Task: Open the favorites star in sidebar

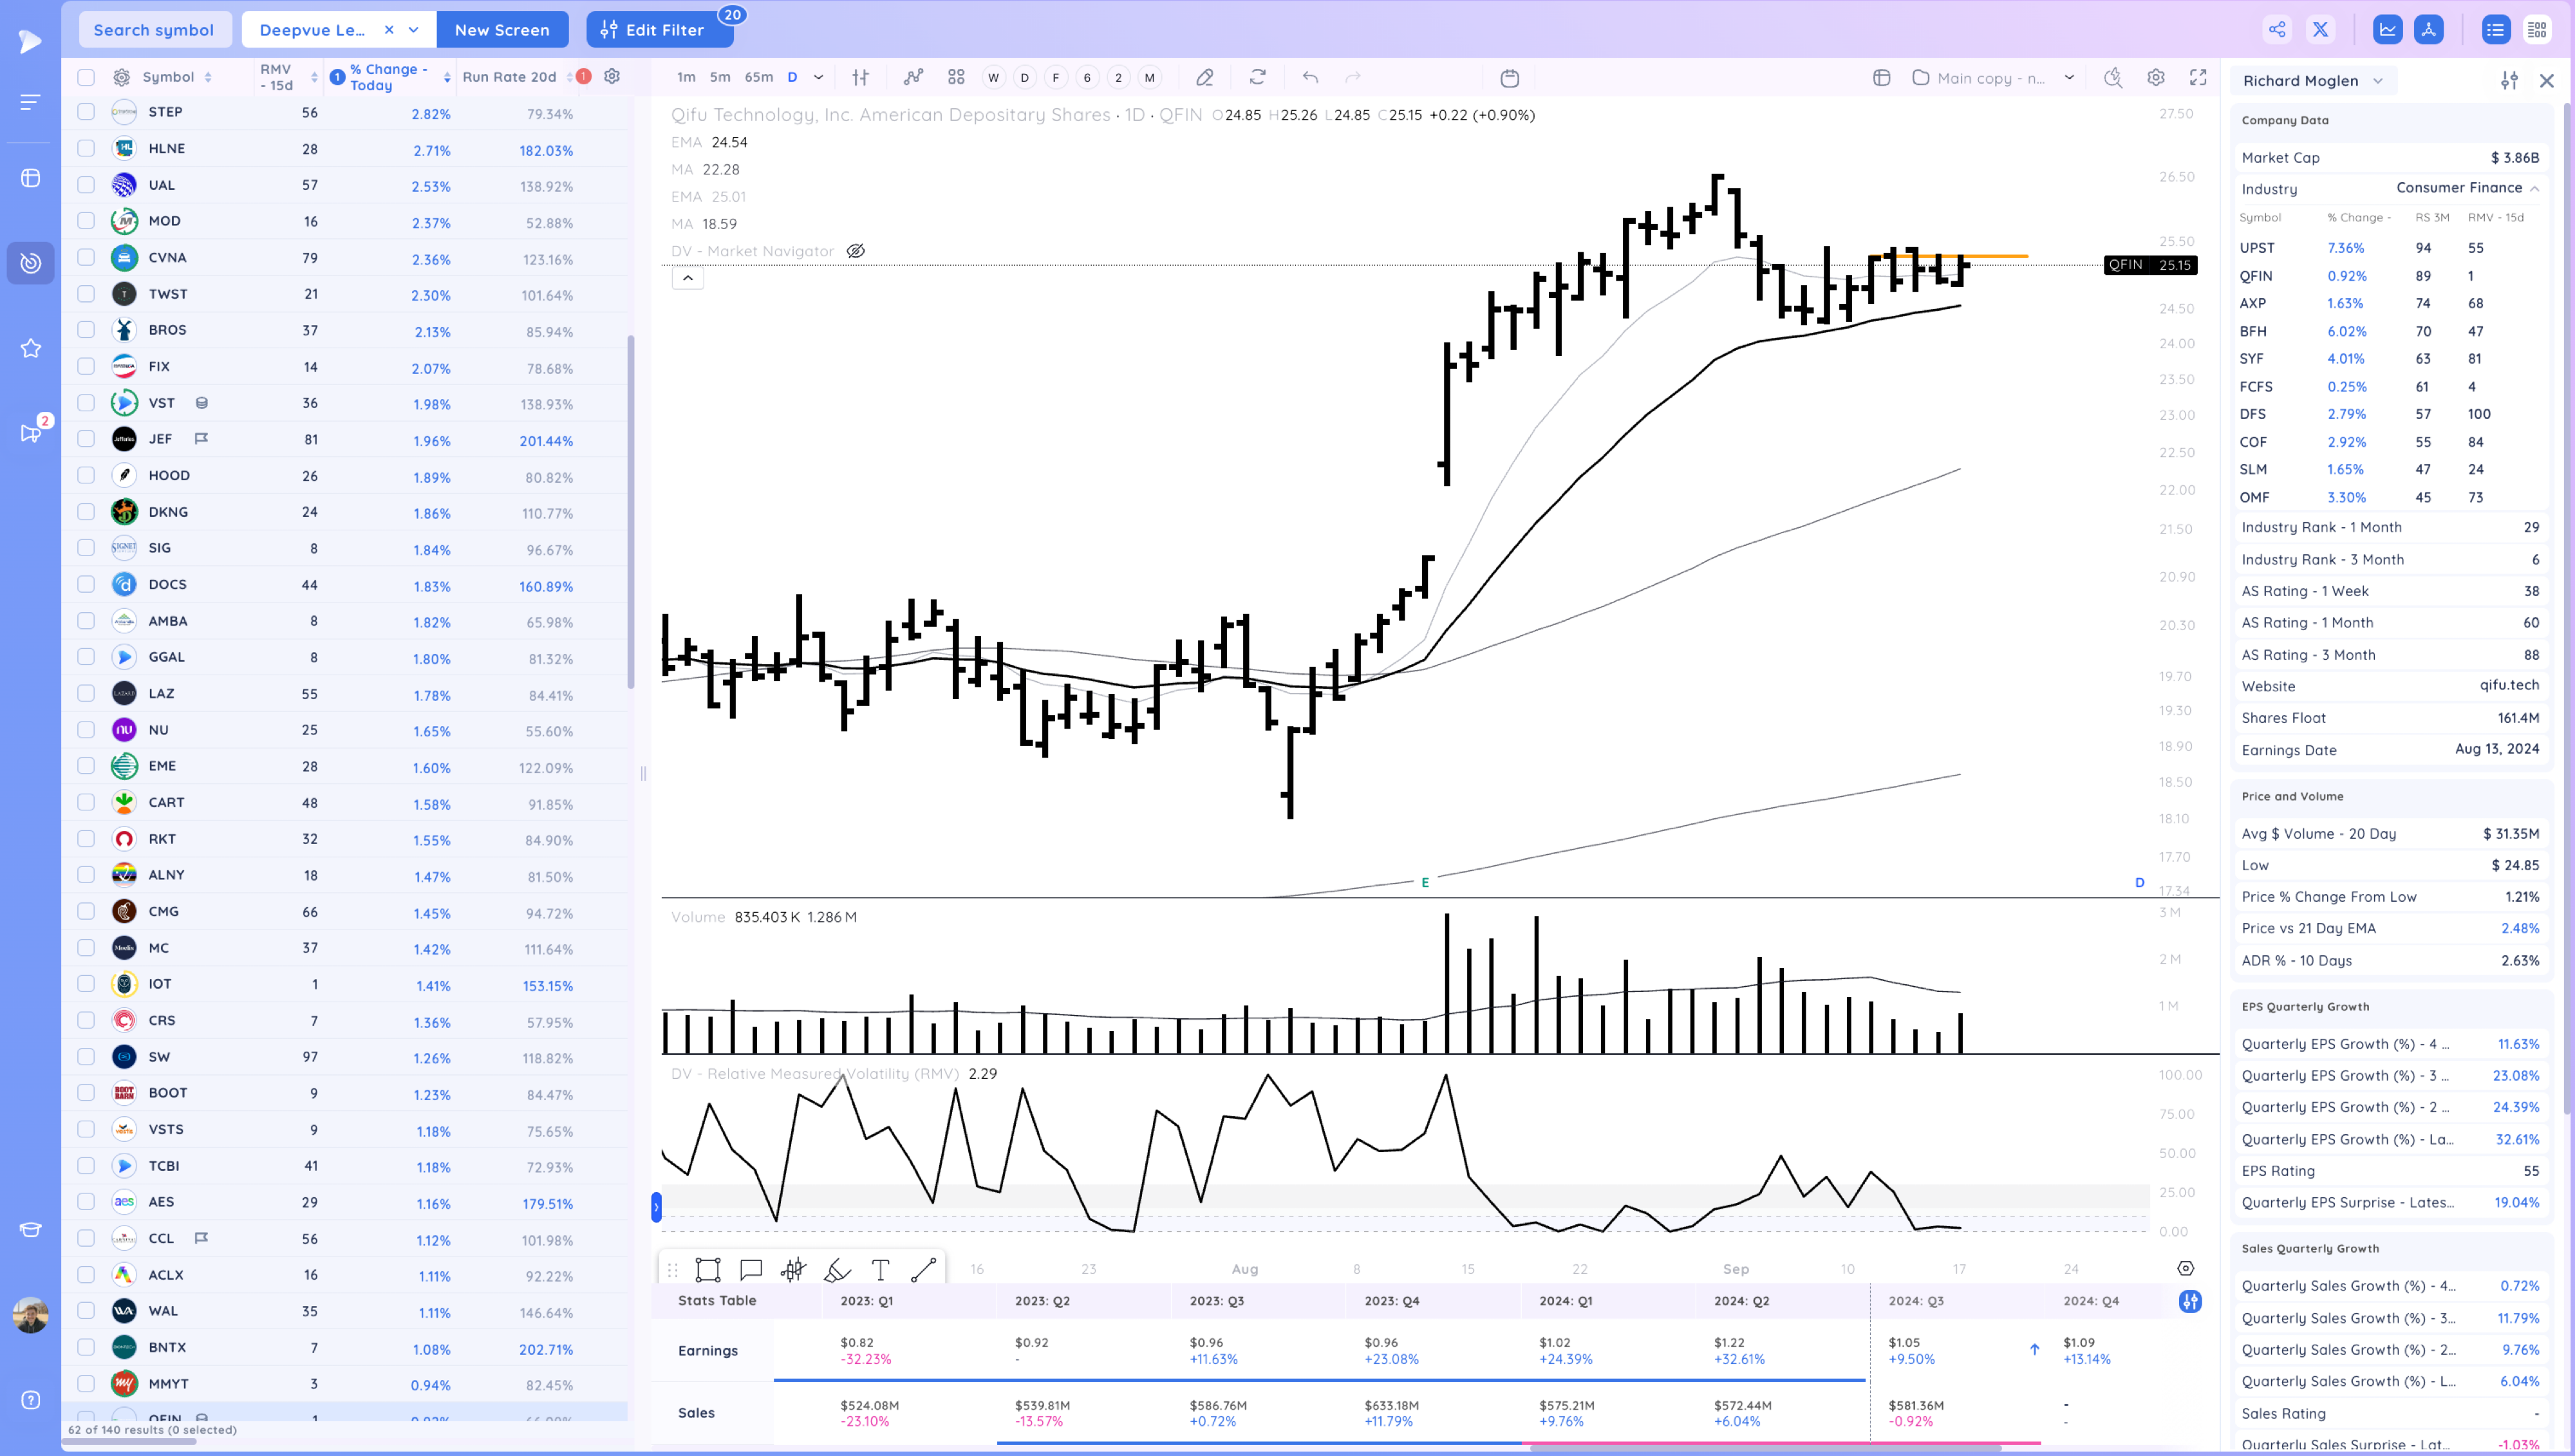Action: [x=31, y=348]
